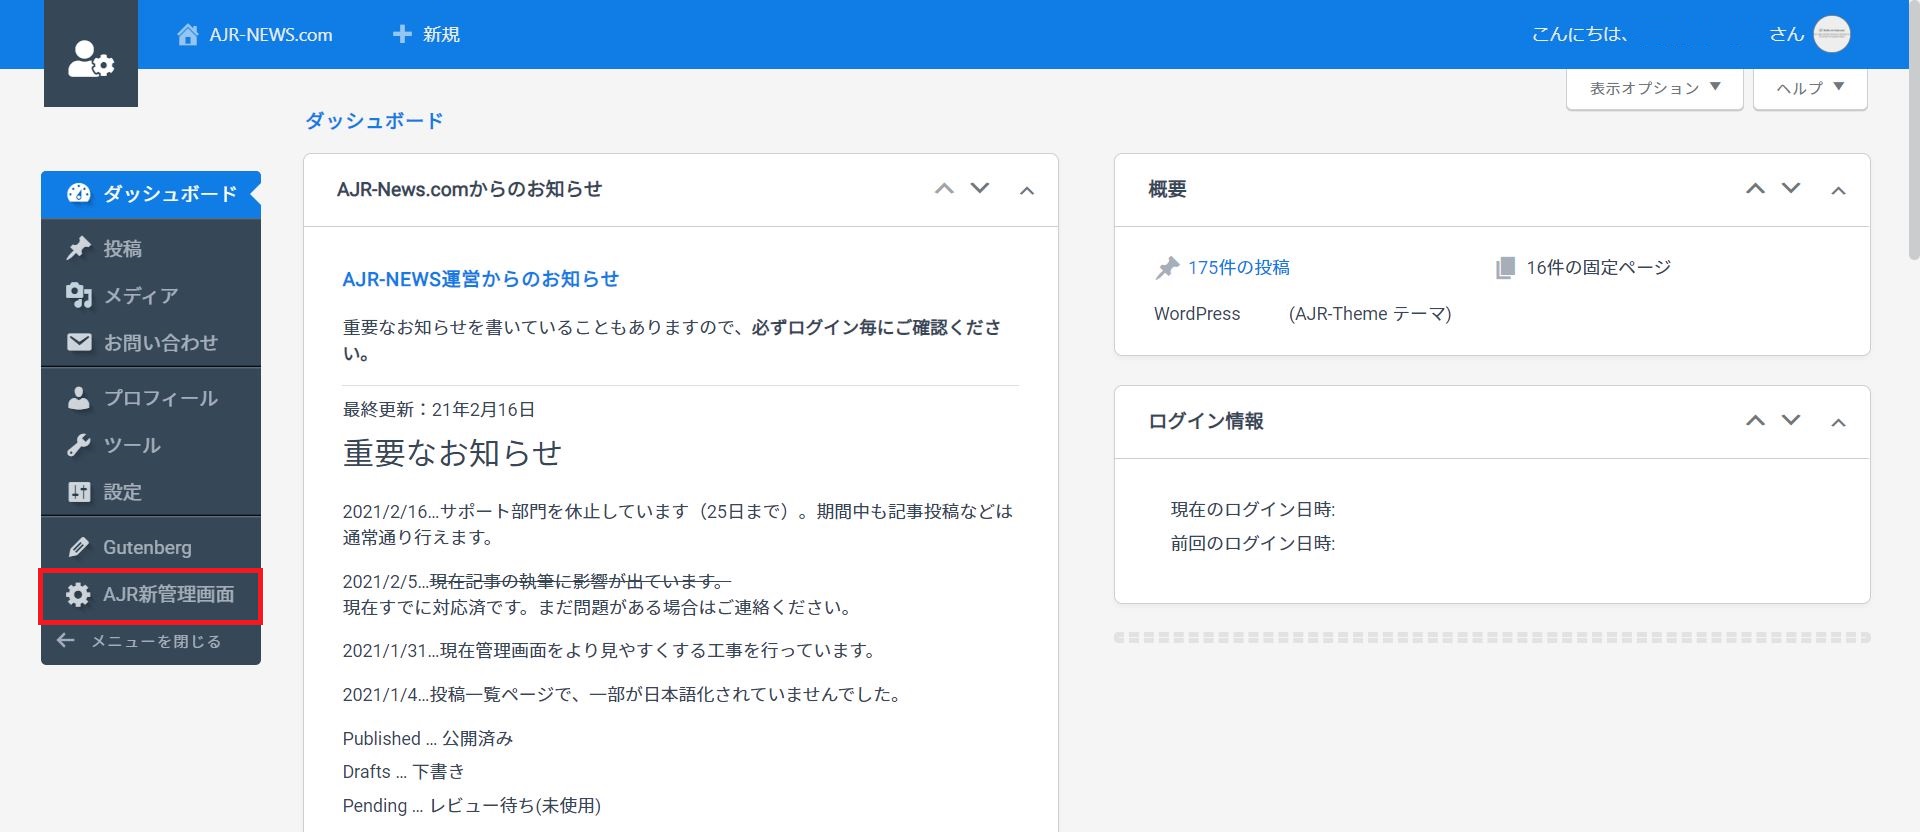
Task: Click the ツール wrench icon
Action: pyautogui.click(x=79, y=445)
